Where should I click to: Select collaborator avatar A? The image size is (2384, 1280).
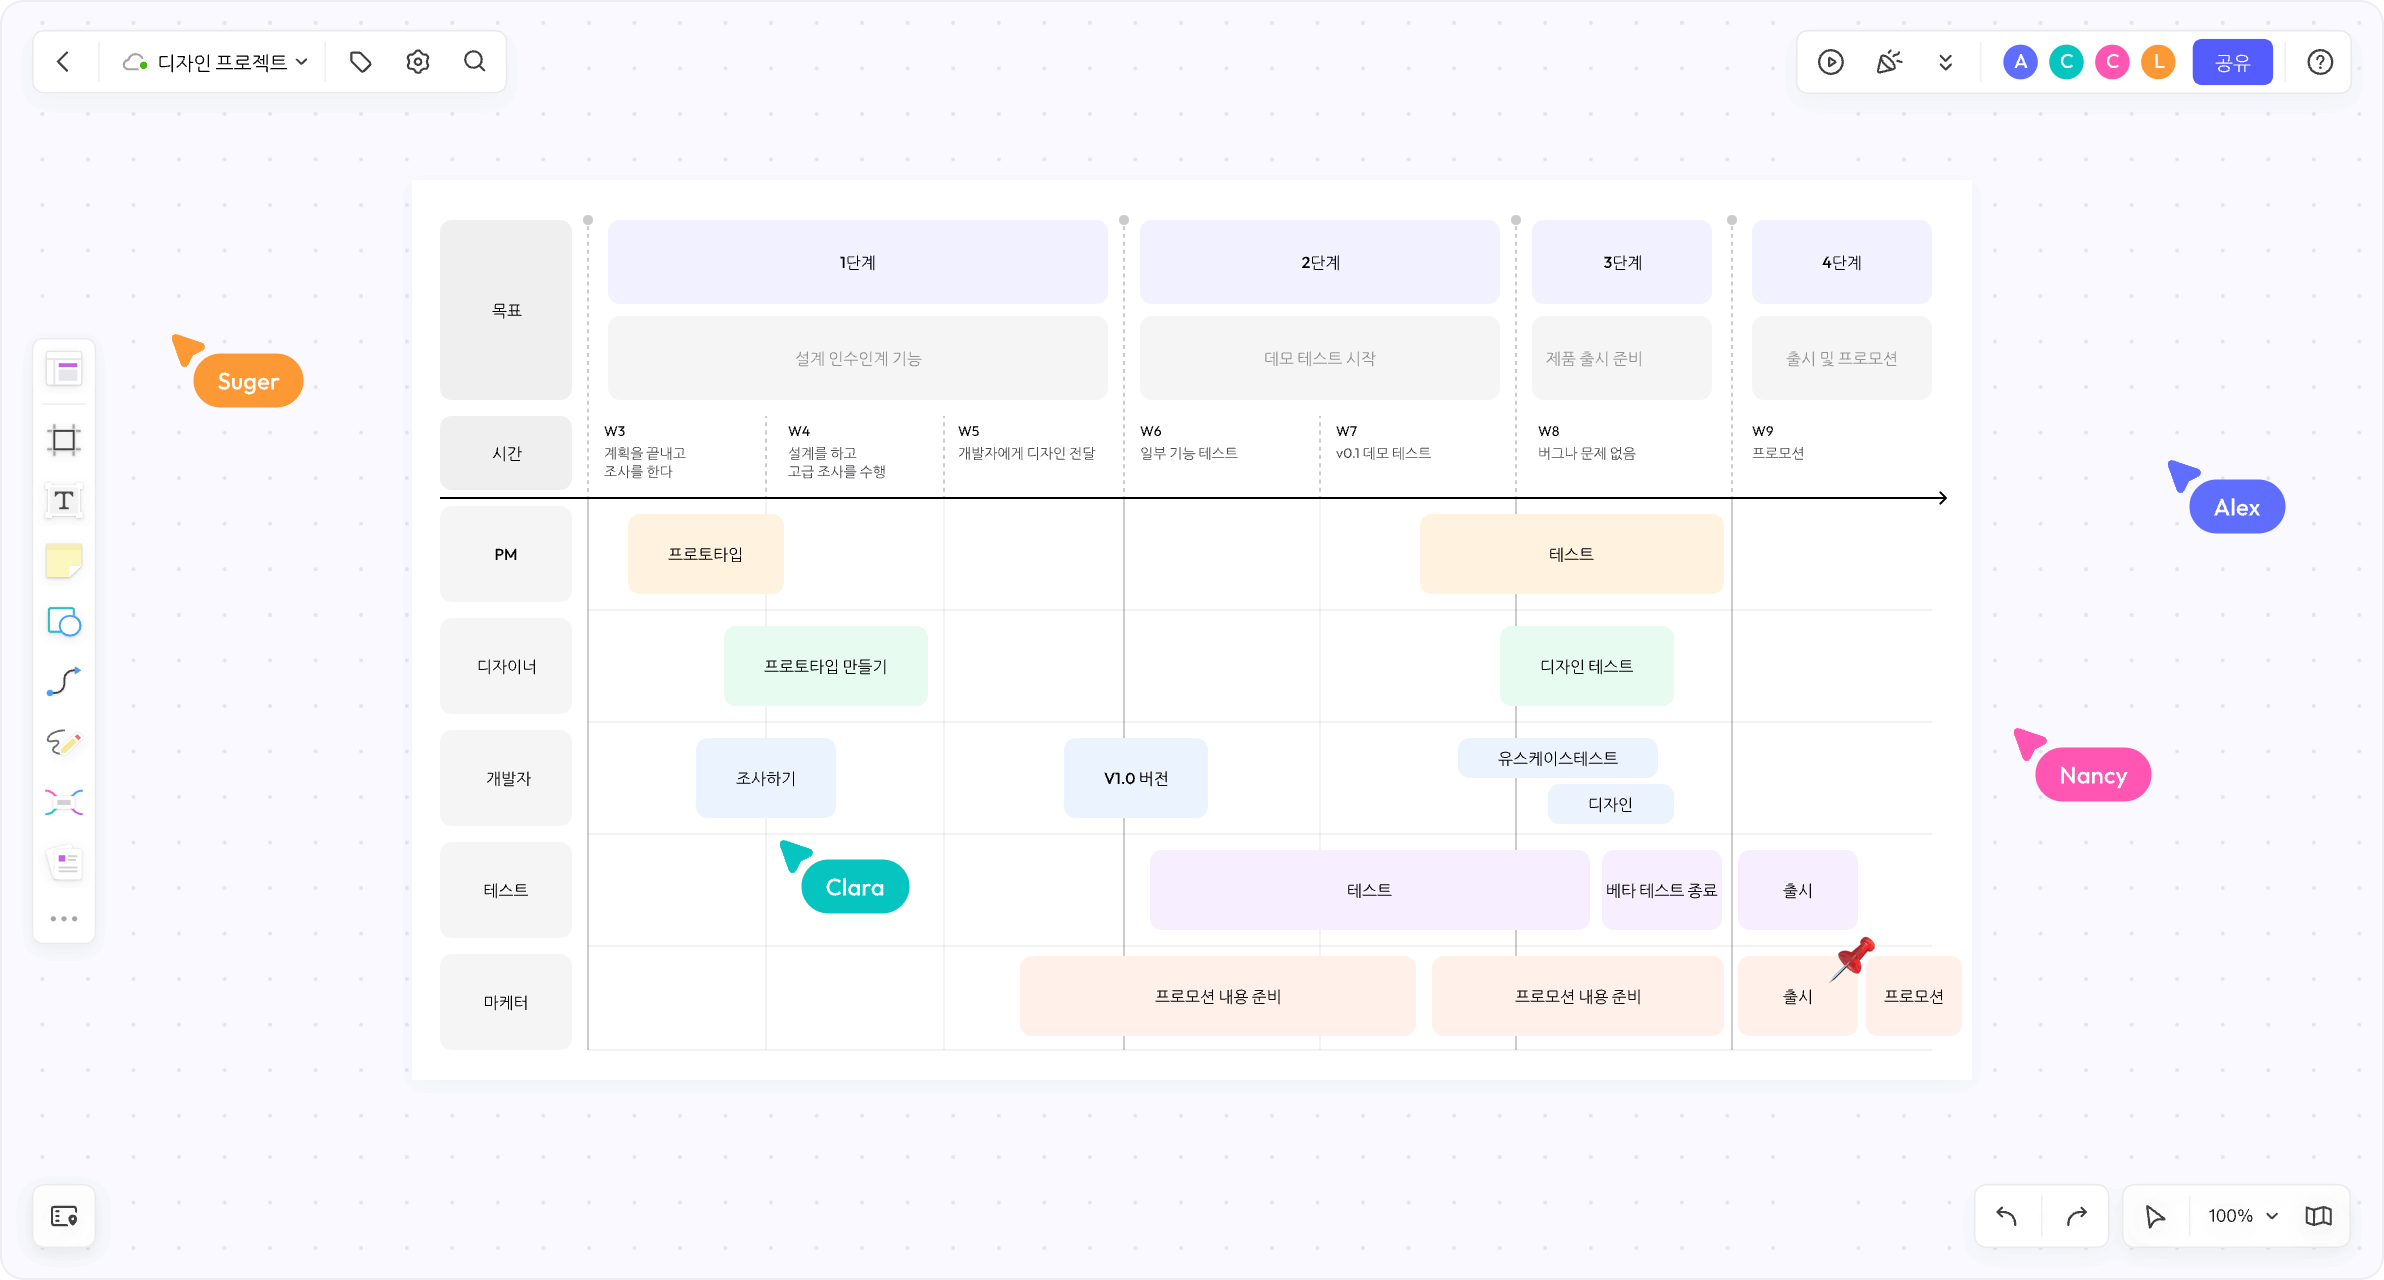(x=2021, y=62)
